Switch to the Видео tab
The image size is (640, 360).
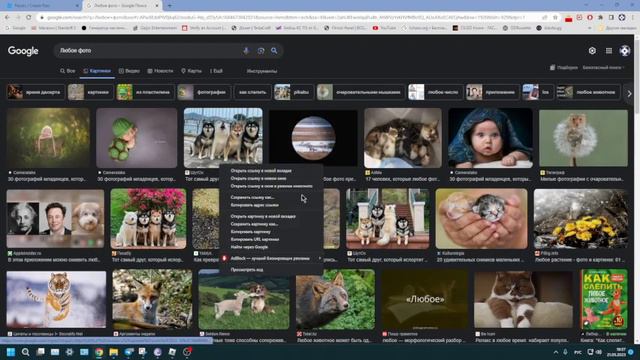pos(129,71)
